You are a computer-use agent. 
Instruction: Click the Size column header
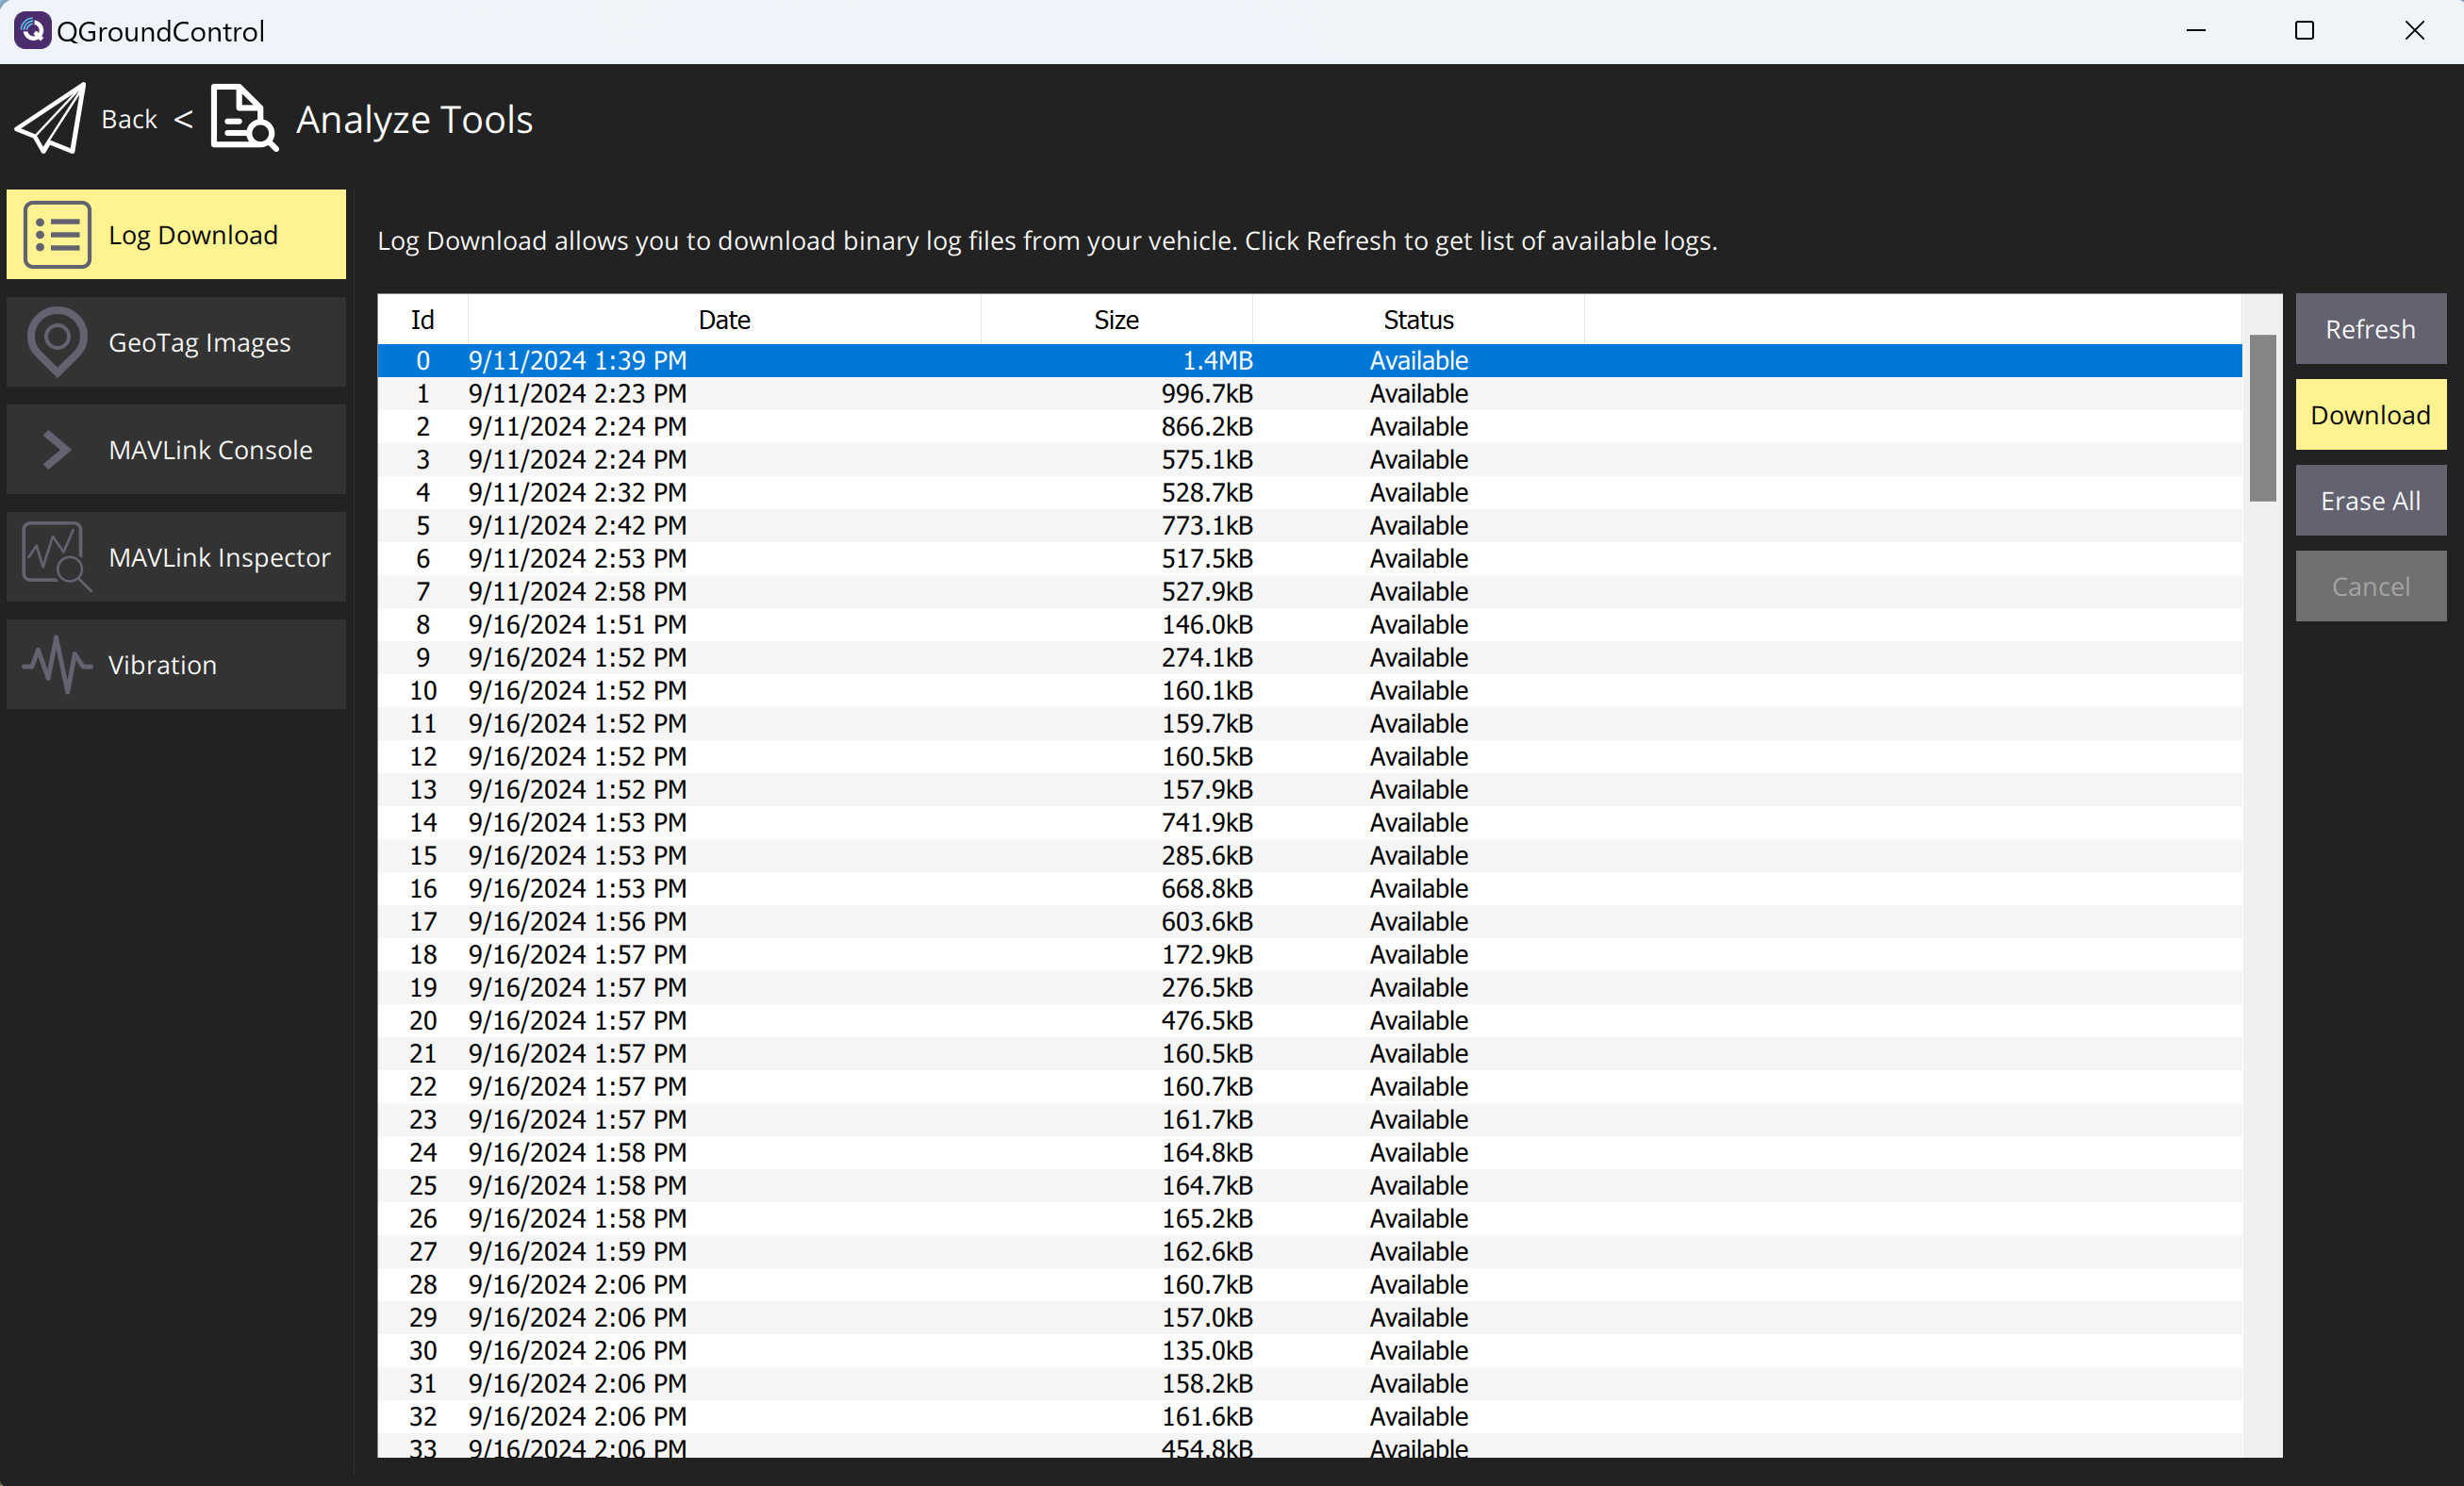[1116, 320]
